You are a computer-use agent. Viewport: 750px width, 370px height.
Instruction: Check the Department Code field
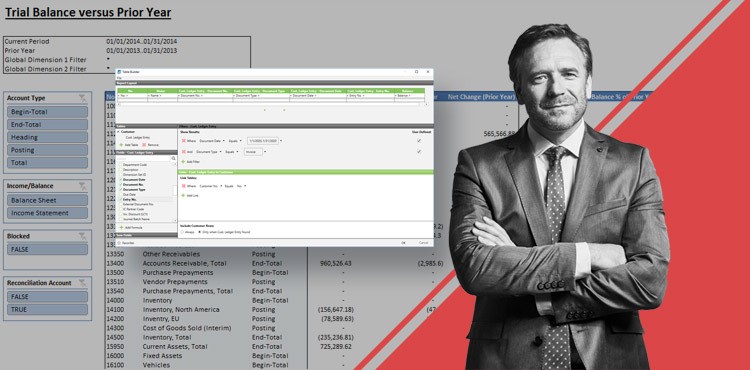click(121, 164)
